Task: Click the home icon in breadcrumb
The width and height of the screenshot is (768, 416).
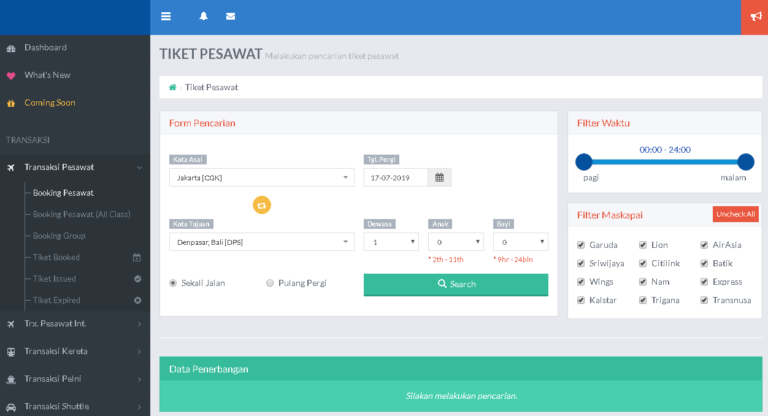Action: [172, 87]
